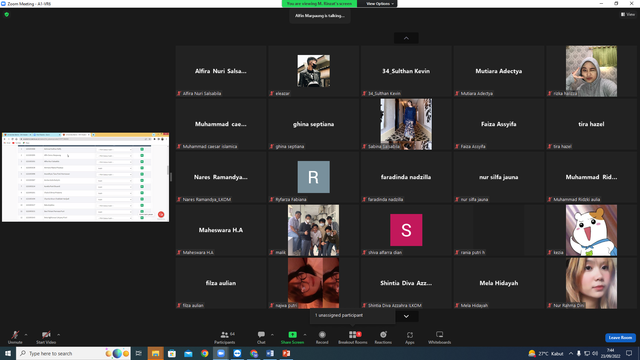Select the Mela Hidayah tile

click(x=499, y=283)
